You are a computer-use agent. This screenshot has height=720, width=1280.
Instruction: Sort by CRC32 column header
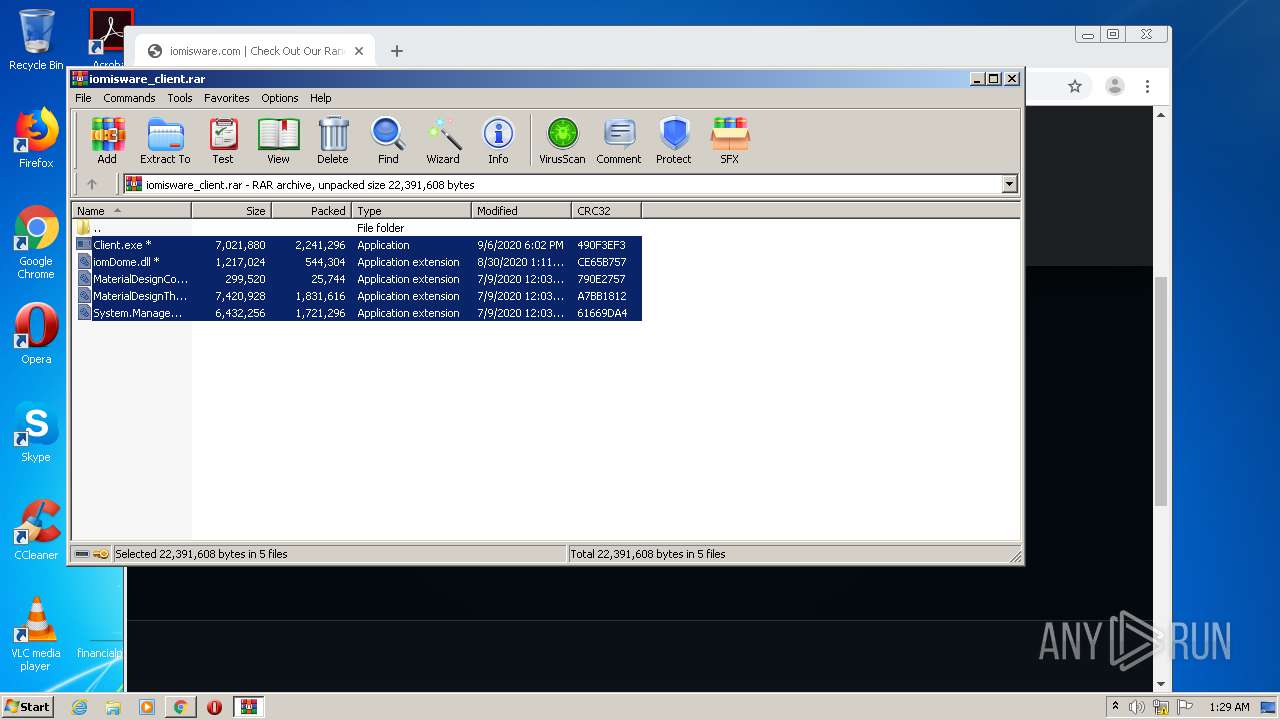(606, 211)
